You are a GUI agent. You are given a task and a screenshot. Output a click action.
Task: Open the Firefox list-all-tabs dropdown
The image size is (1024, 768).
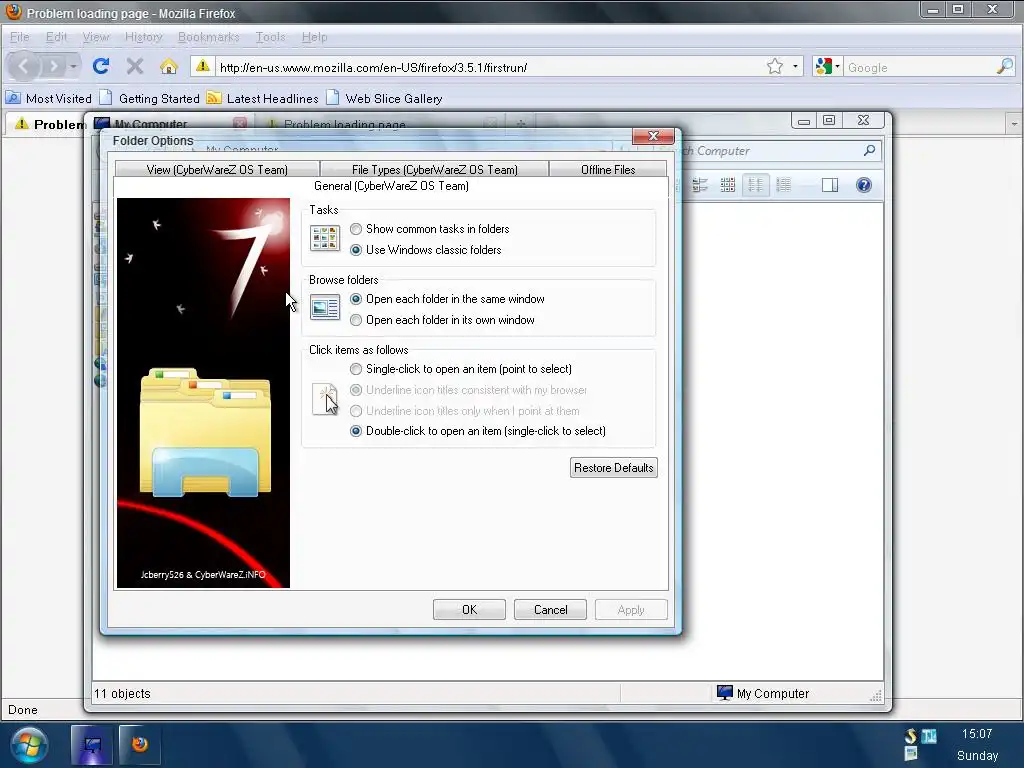1014,124
